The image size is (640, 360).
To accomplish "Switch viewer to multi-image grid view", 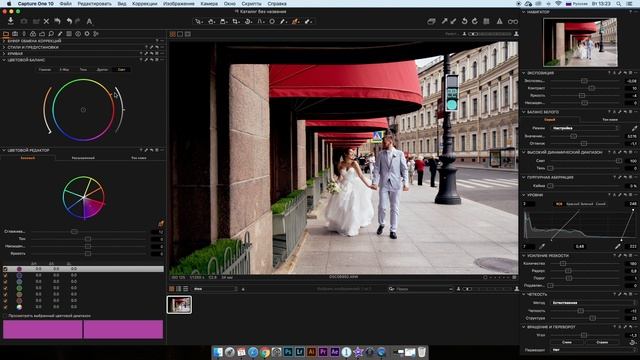I will tap(173, 34).
